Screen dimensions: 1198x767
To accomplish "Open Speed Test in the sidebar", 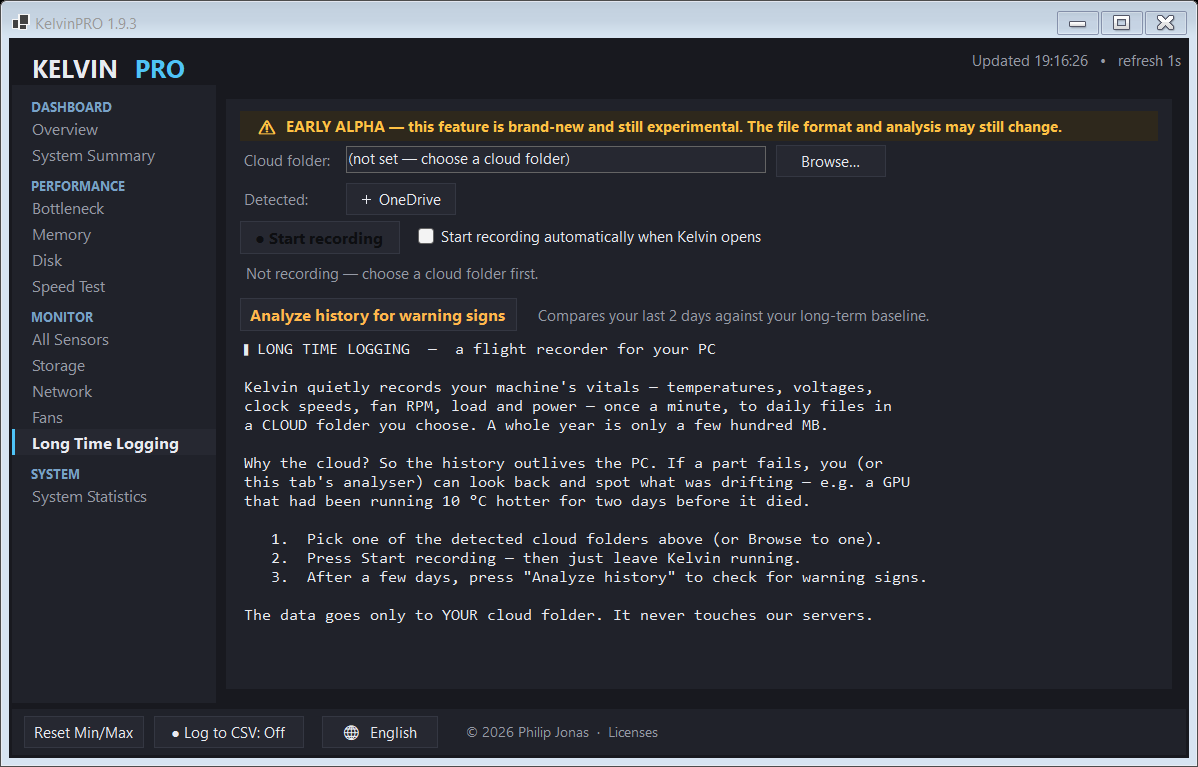I will (x=69, y=286).
